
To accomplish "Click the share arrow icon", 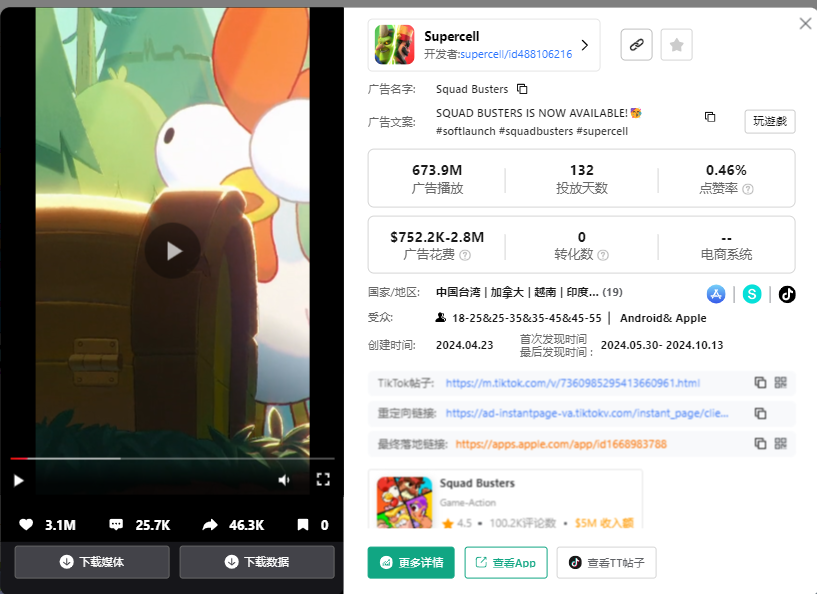I will pyautogui.click(x=210, y=525).
